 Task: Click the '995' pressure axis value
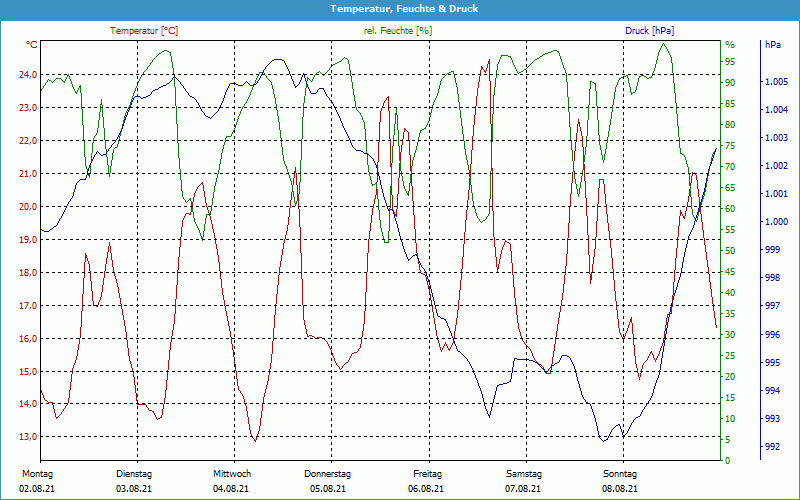click(773, 363)
